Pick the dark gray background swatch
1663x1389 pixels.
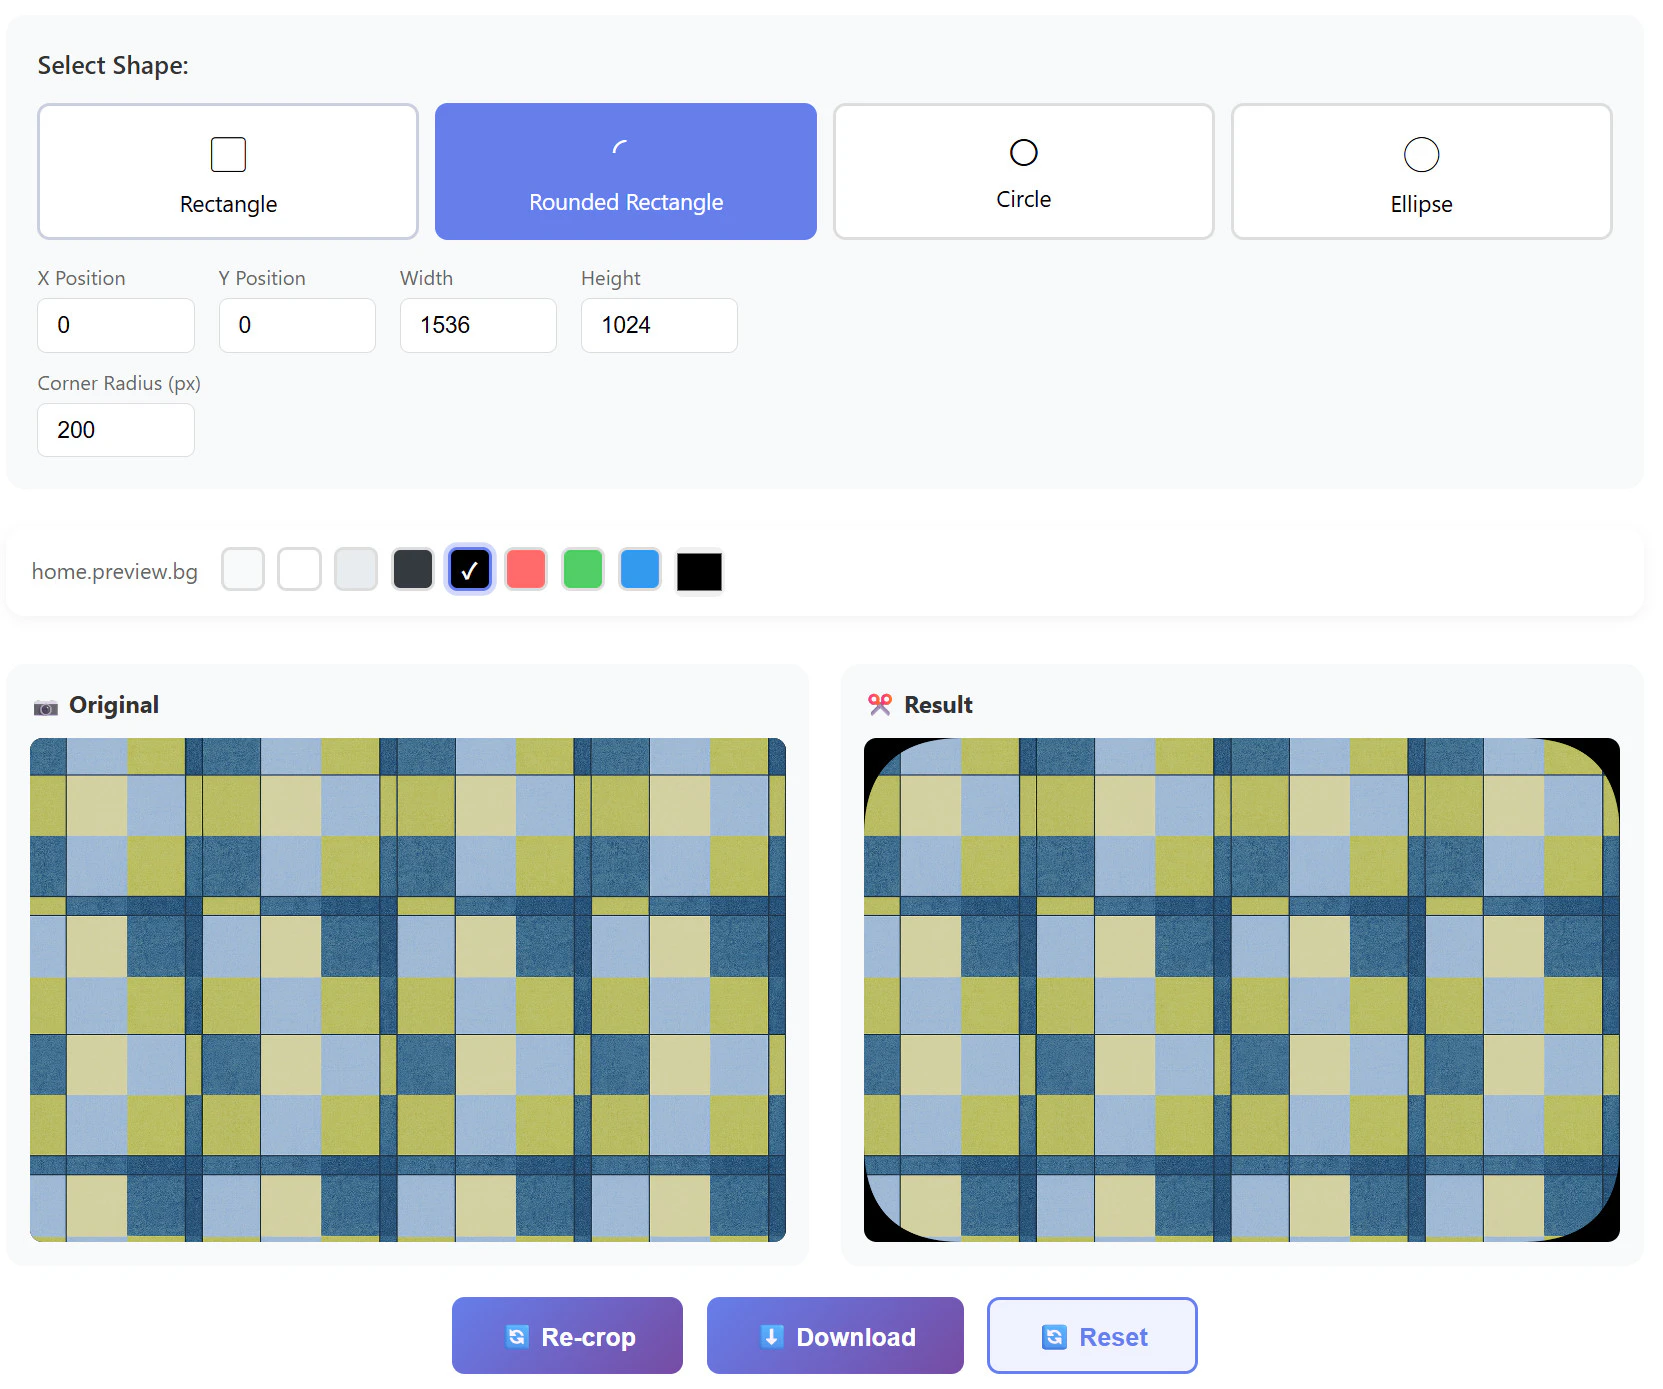413,569
